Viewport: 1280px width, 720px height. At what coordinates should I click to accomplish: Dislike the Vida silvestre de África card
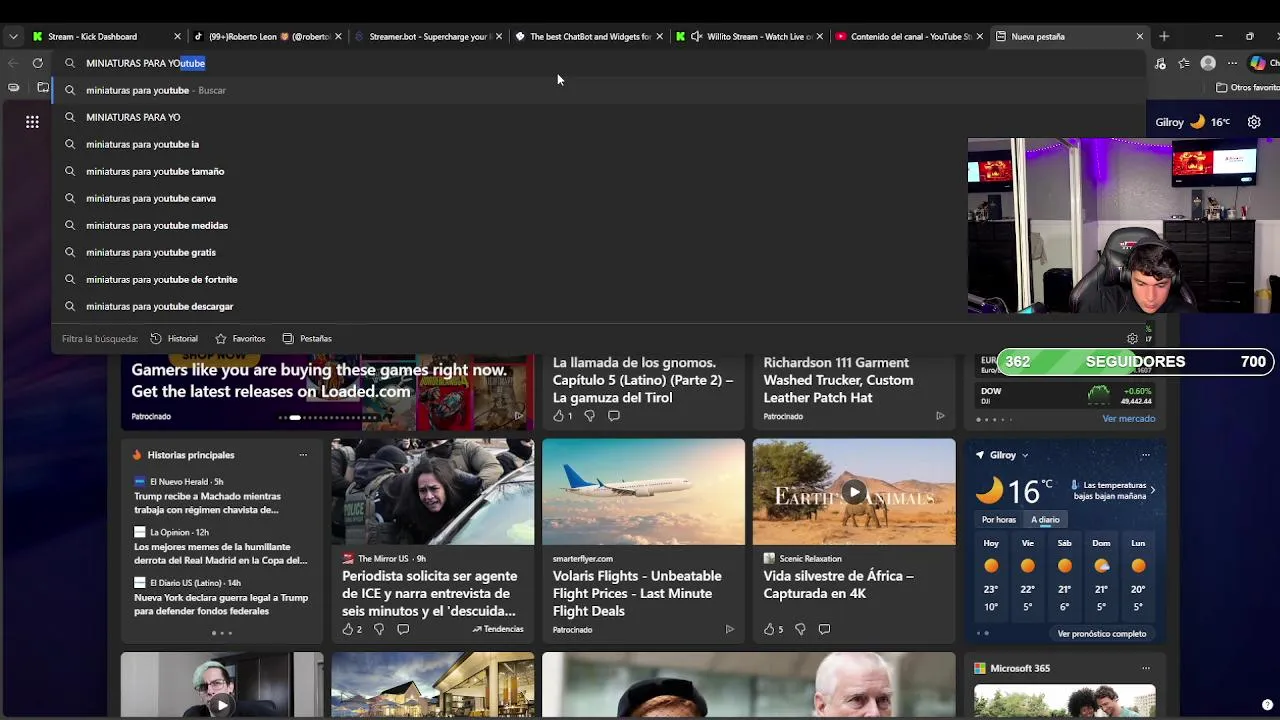(x=800, y=629)
